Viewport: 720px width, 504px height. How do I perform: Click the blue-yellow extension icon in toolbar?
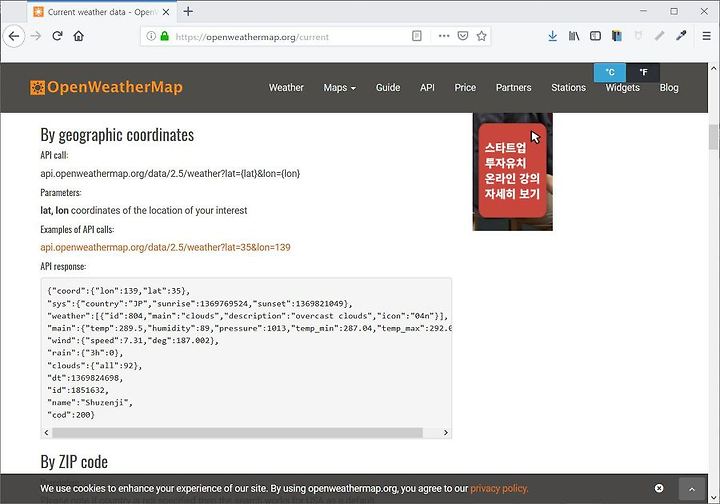click(617, 36)
